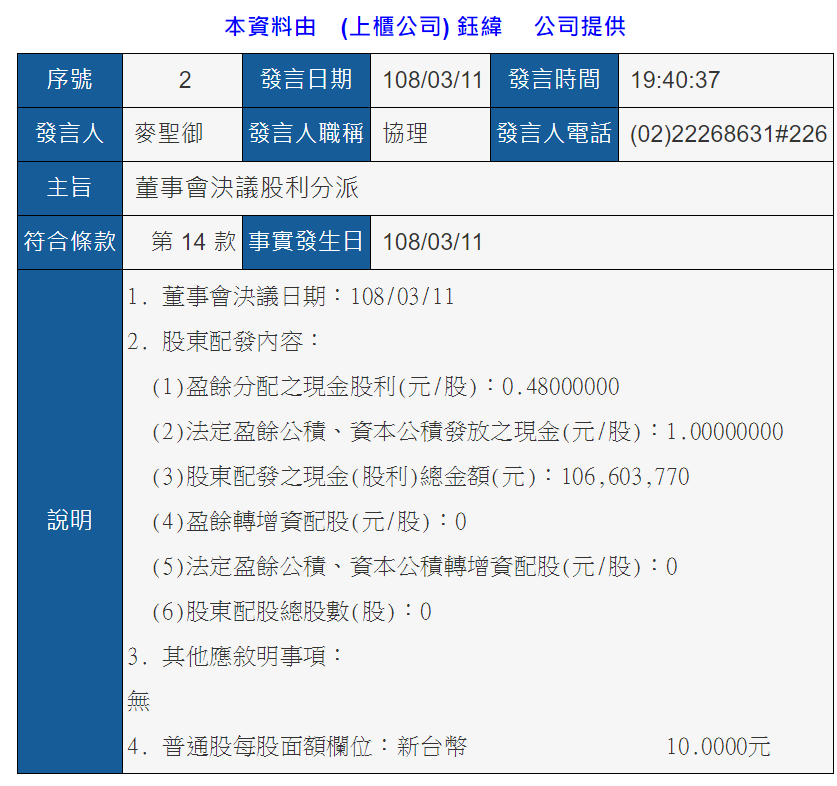Click the '發言人' header cell
837x786 pixels.
[70, 134]
